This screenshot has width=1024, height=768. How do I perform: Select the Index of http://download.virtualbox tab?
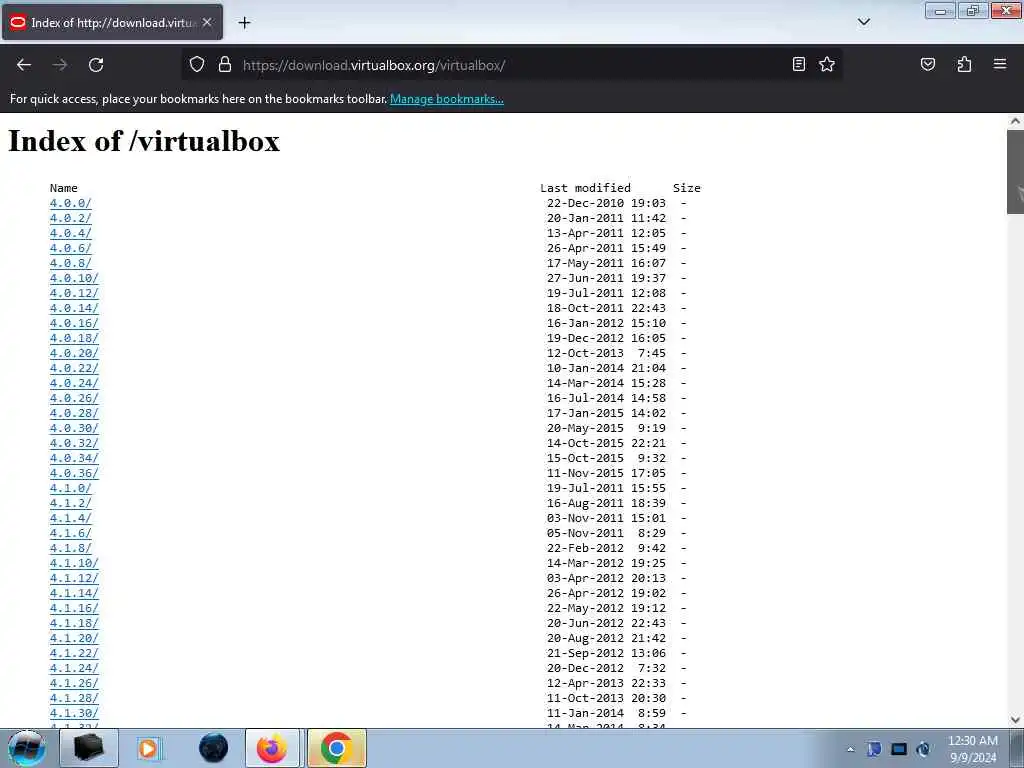[x=112, y=22]
